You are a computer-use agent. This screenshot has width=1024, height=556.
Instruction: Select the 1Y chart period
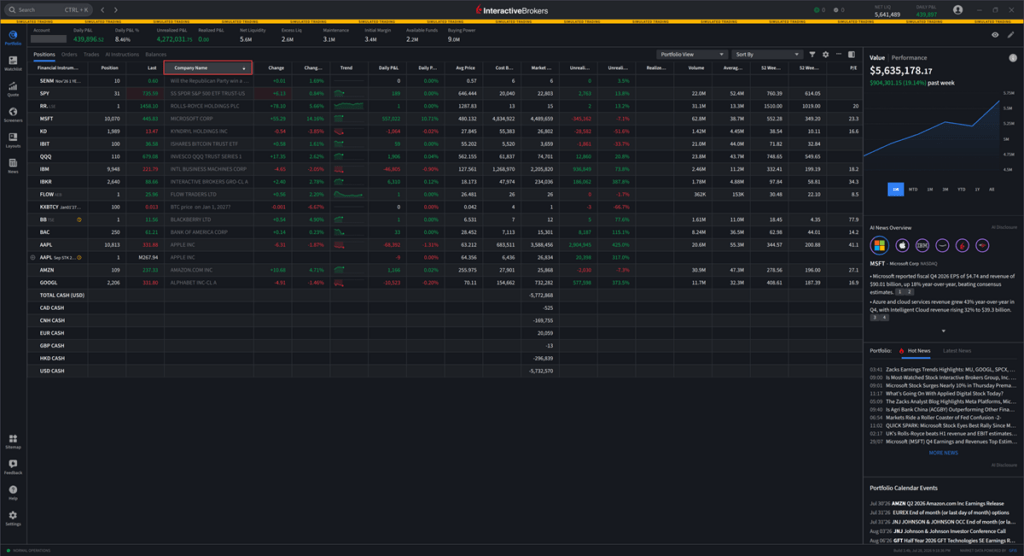977,189
